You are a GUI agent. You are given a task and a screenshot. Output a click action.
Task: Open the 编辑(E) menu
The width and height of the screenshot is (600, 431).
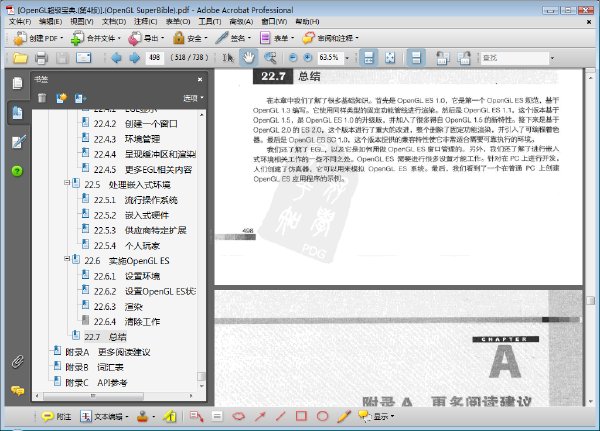(x=50, y=21)
